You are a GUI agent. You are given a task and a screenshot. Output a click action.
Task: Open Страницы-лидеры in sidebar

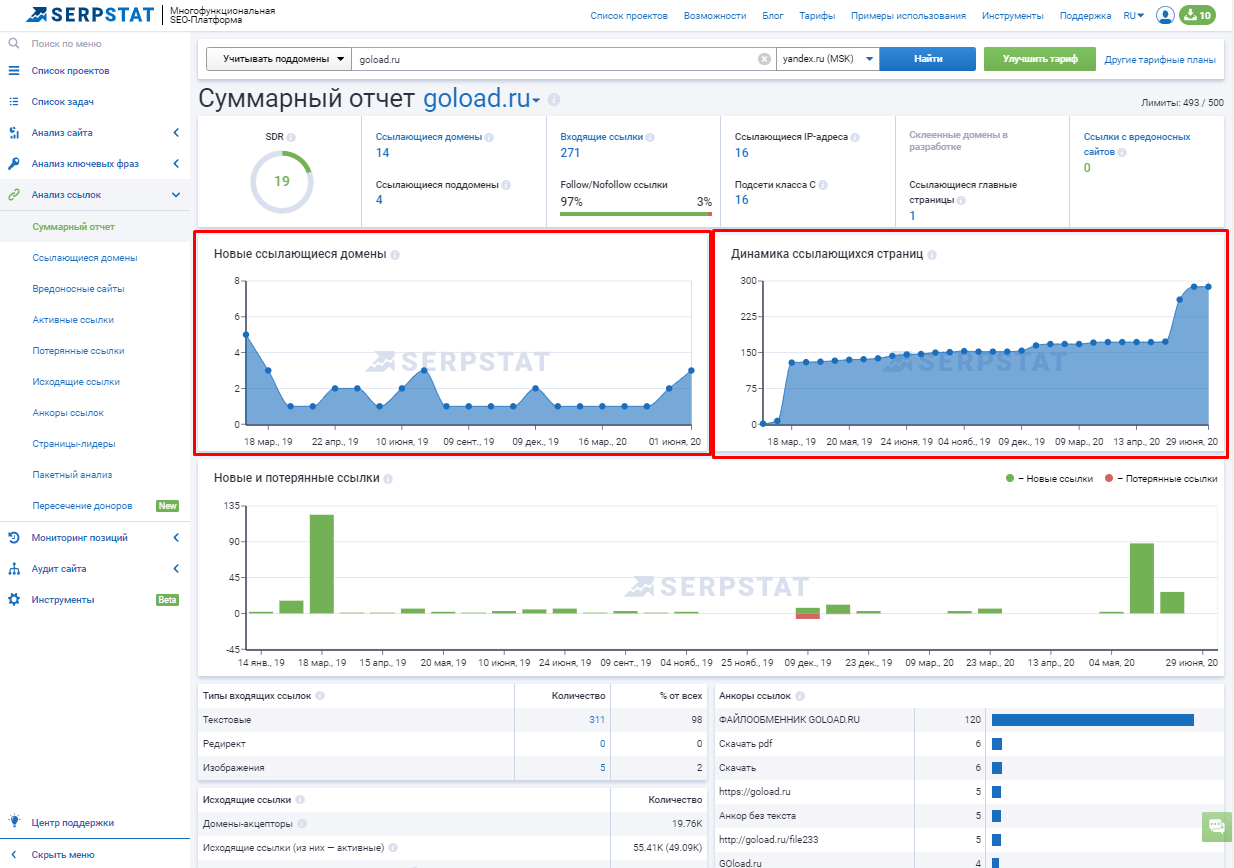pyautogui.click(x=74, y=444)
